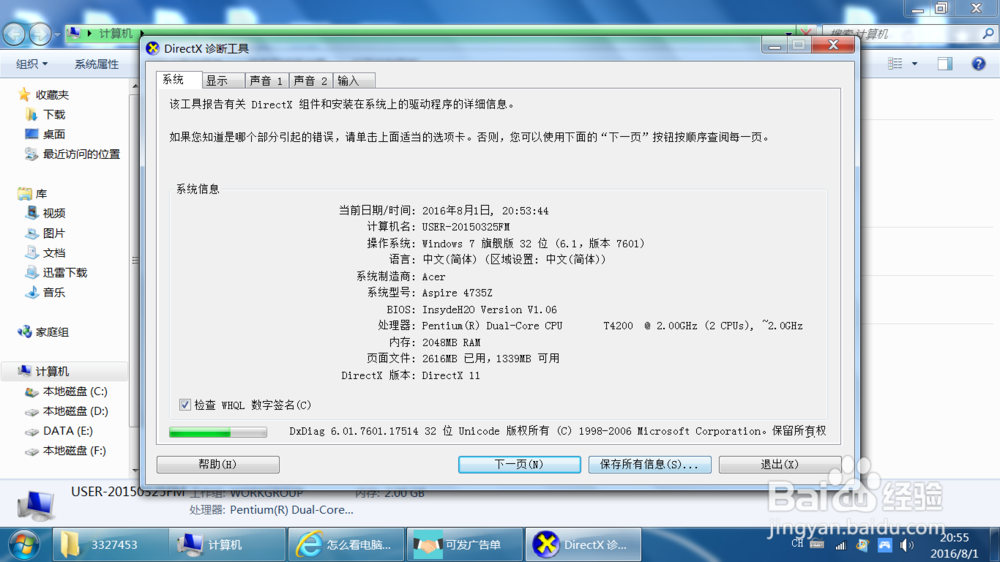Open the 显示 tab in DirectX tool
1000x562 pixels.
(223, 80)
